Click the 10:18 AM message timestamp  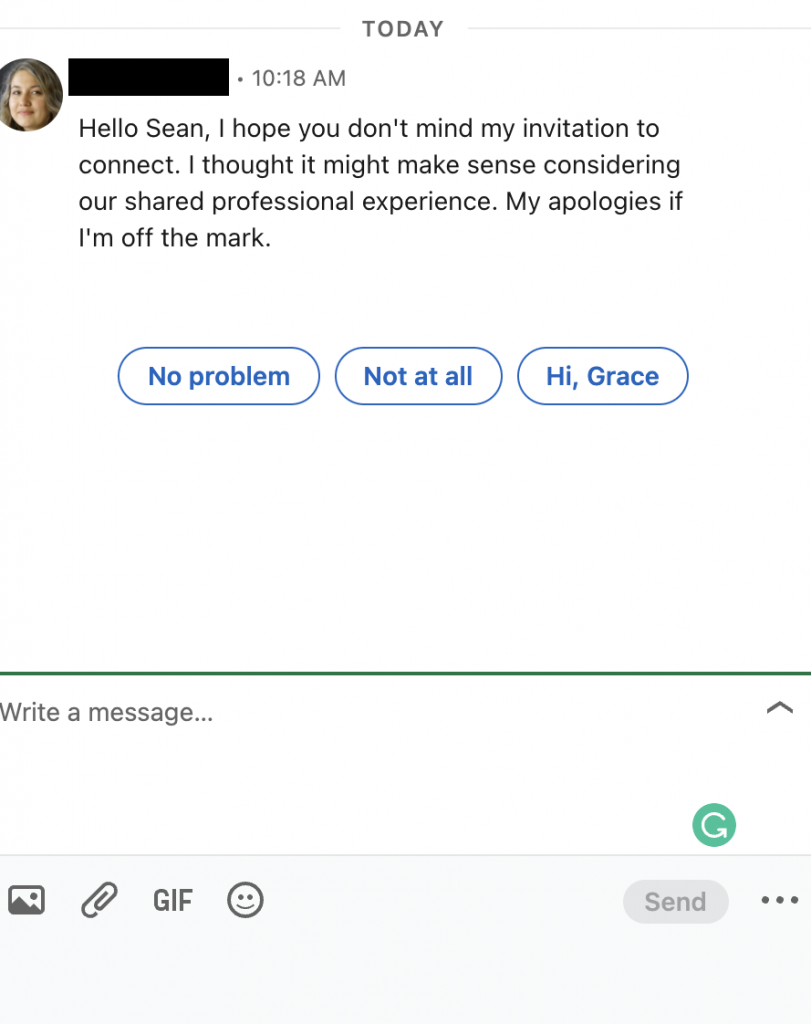pos(298,78)
